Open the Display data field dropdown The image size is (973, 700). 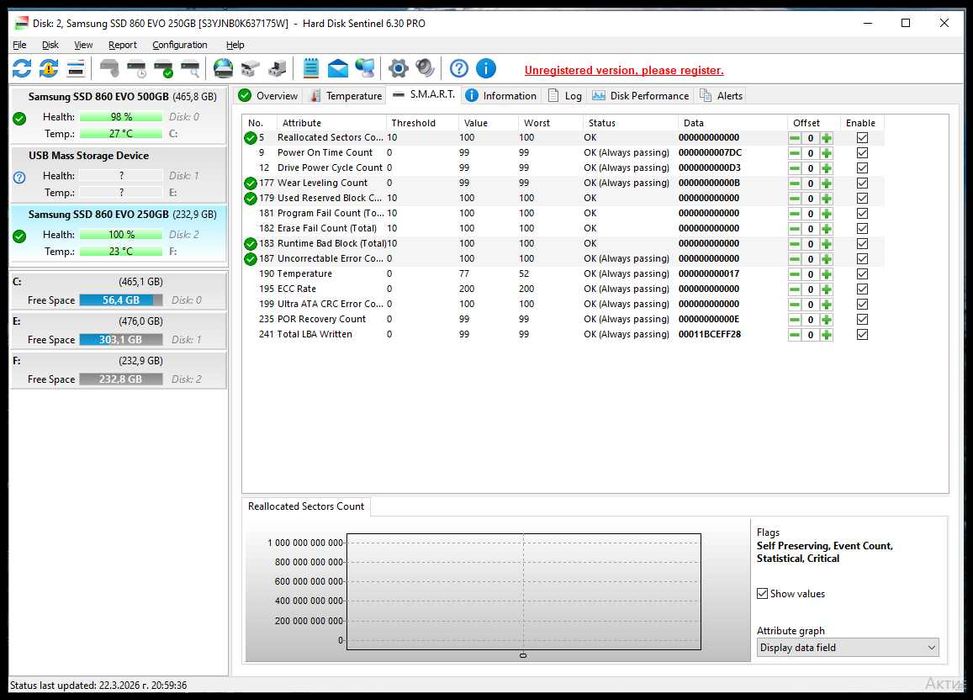847,648
